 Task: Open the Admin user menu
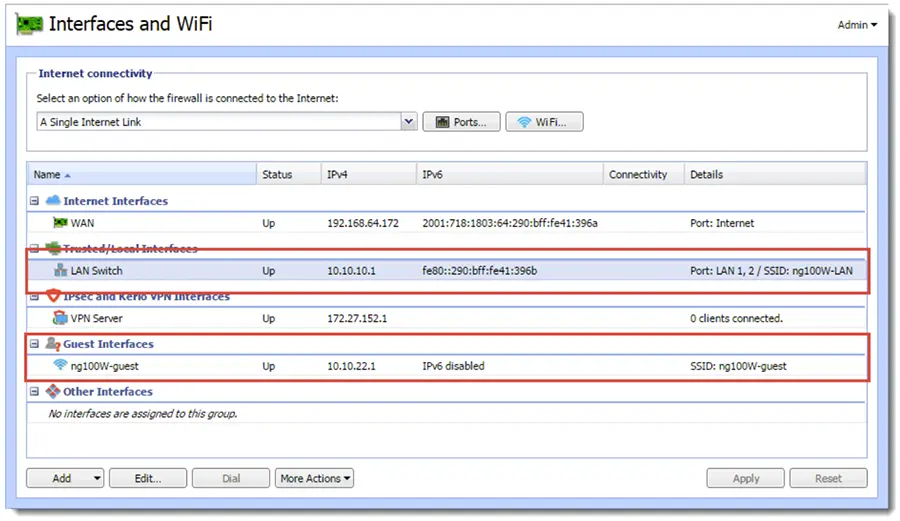(857, 25)
